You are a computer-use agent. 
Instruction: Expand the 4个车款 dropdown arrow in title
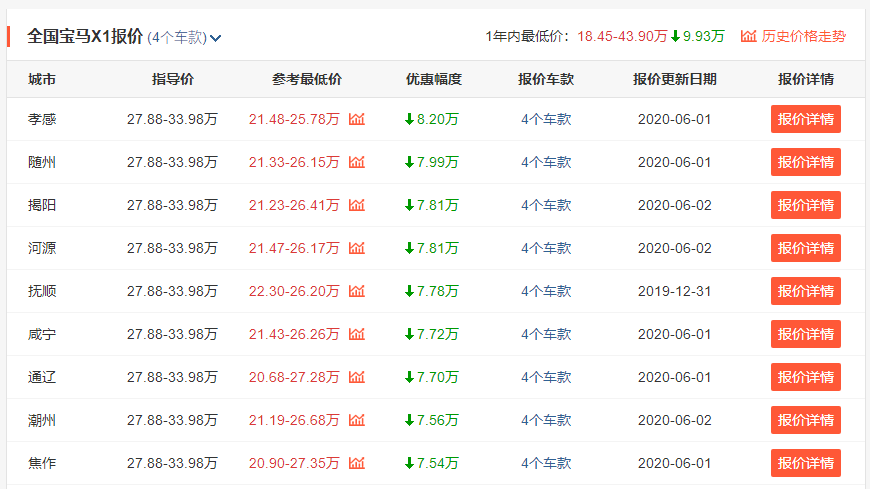[x=216, y=38]
